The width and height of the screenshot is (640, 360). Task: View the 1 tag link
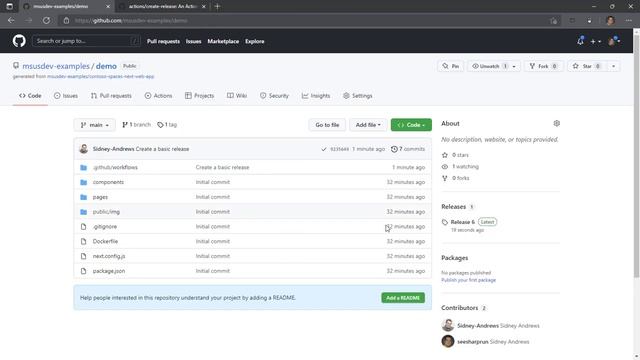(x=167, y=125)
